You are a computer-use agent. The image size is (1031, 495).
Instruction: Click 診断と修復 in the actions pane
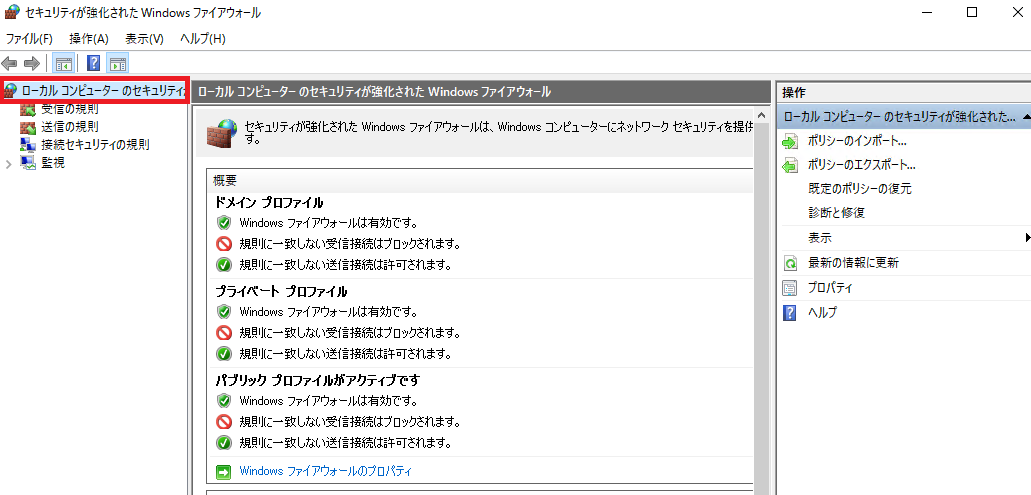click(x=836, y=214)
